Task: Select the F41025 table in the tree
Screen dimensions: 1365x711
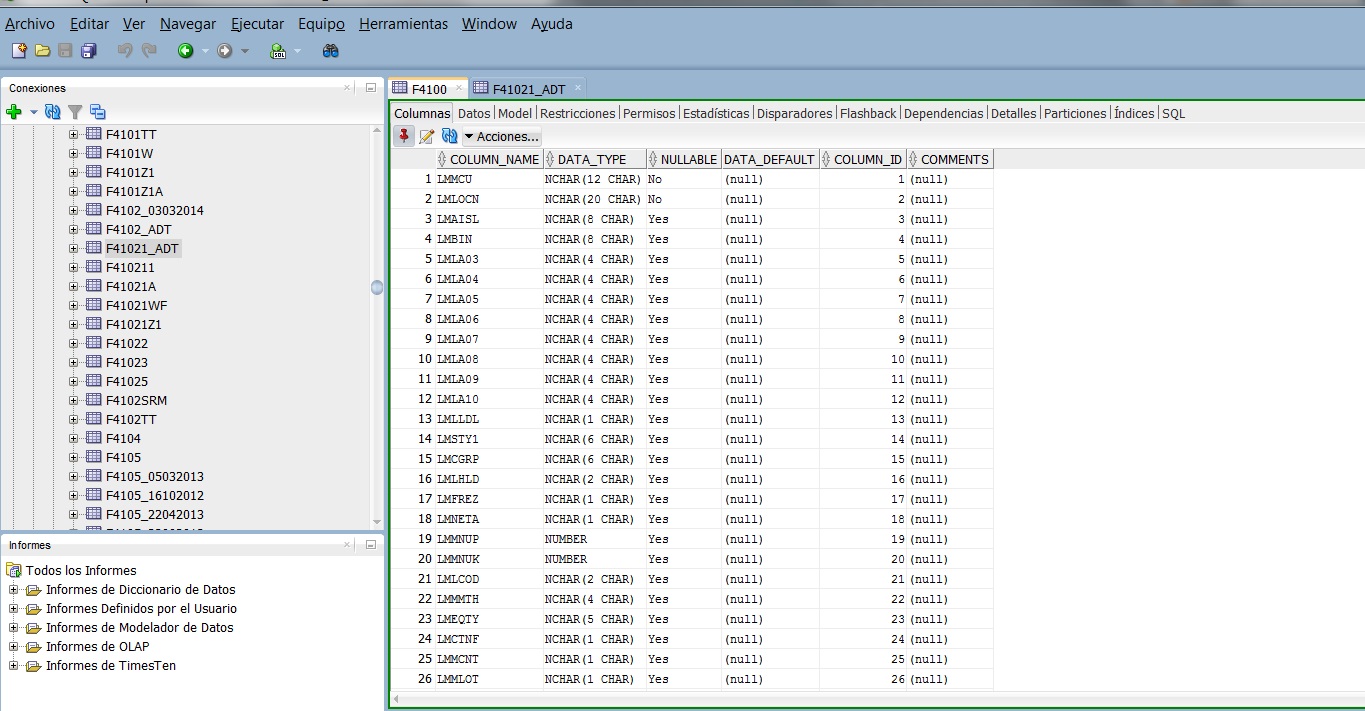Action: tap(125, 381)
